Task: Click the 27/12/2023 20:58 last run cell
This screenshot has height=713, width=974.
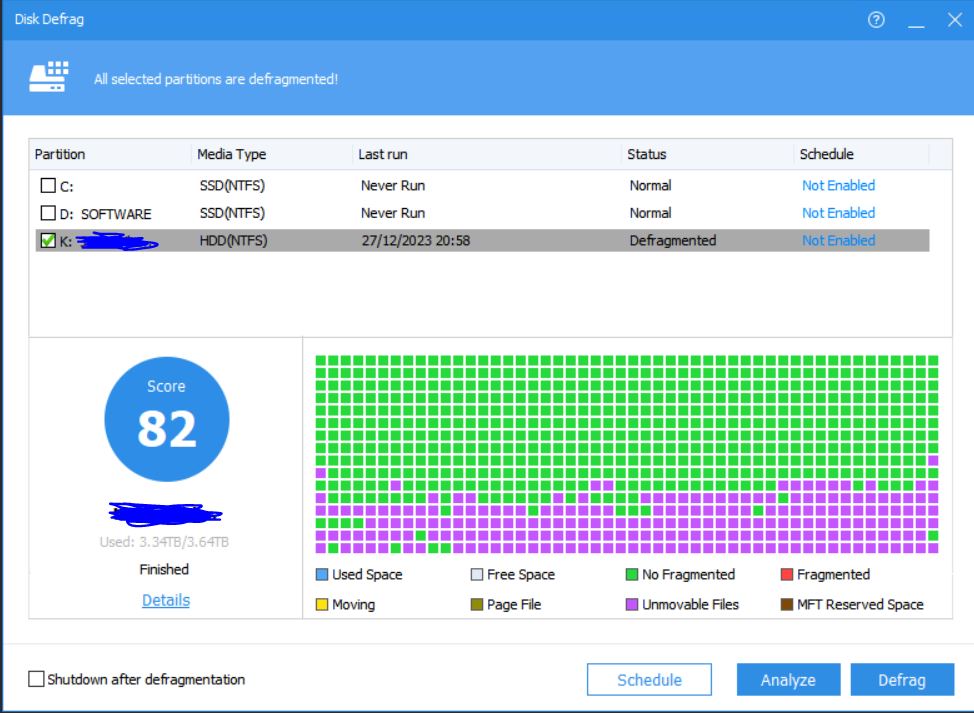Action: tap(416, 240)
